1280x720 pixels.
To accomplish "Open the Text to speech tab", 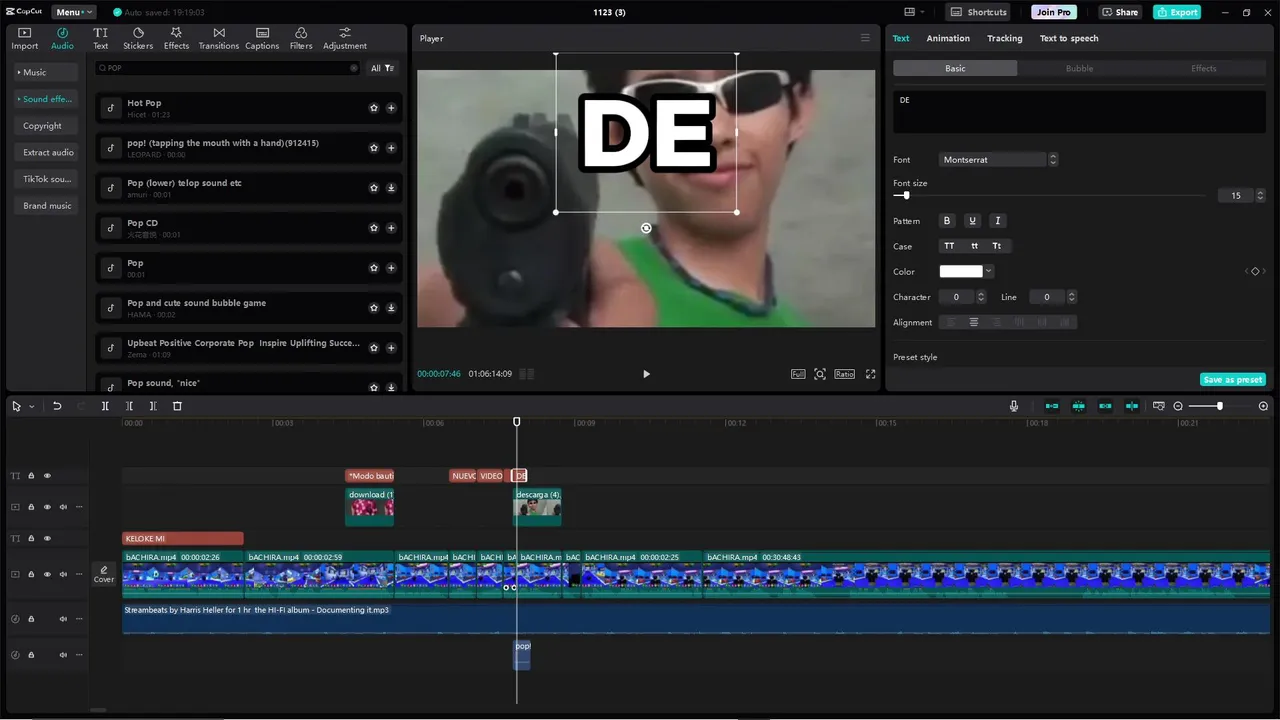I will 1069,38.
